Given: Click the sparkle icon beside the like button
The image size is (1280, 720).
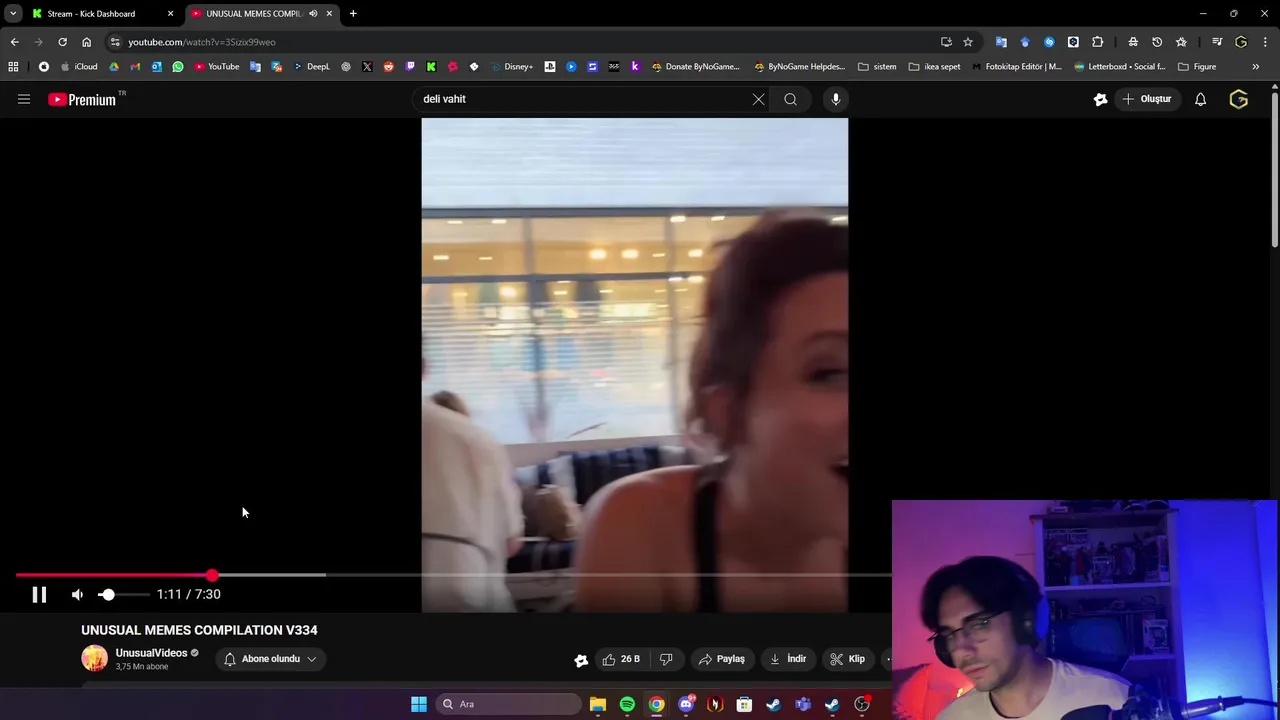Looking at the screenshot, I should [581, 659].
